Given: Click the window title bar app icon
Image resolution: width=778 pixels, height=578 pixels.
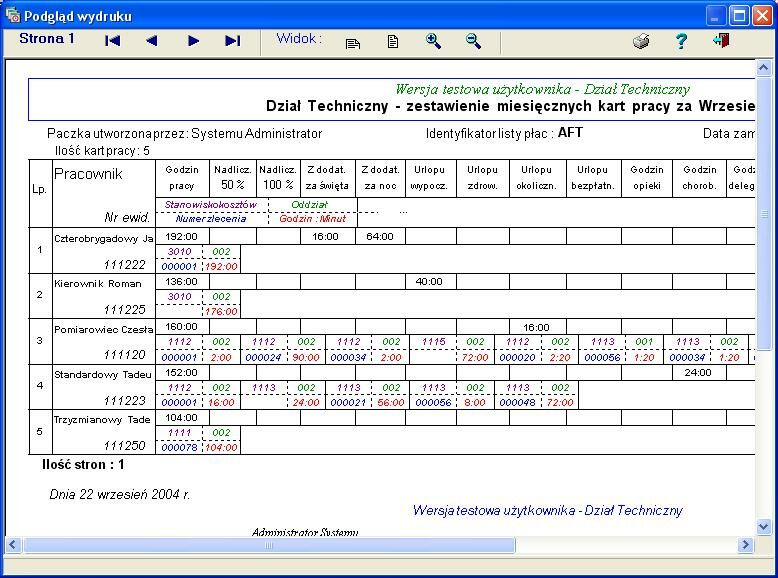Looking at the screenshot, I should [13, 16].
